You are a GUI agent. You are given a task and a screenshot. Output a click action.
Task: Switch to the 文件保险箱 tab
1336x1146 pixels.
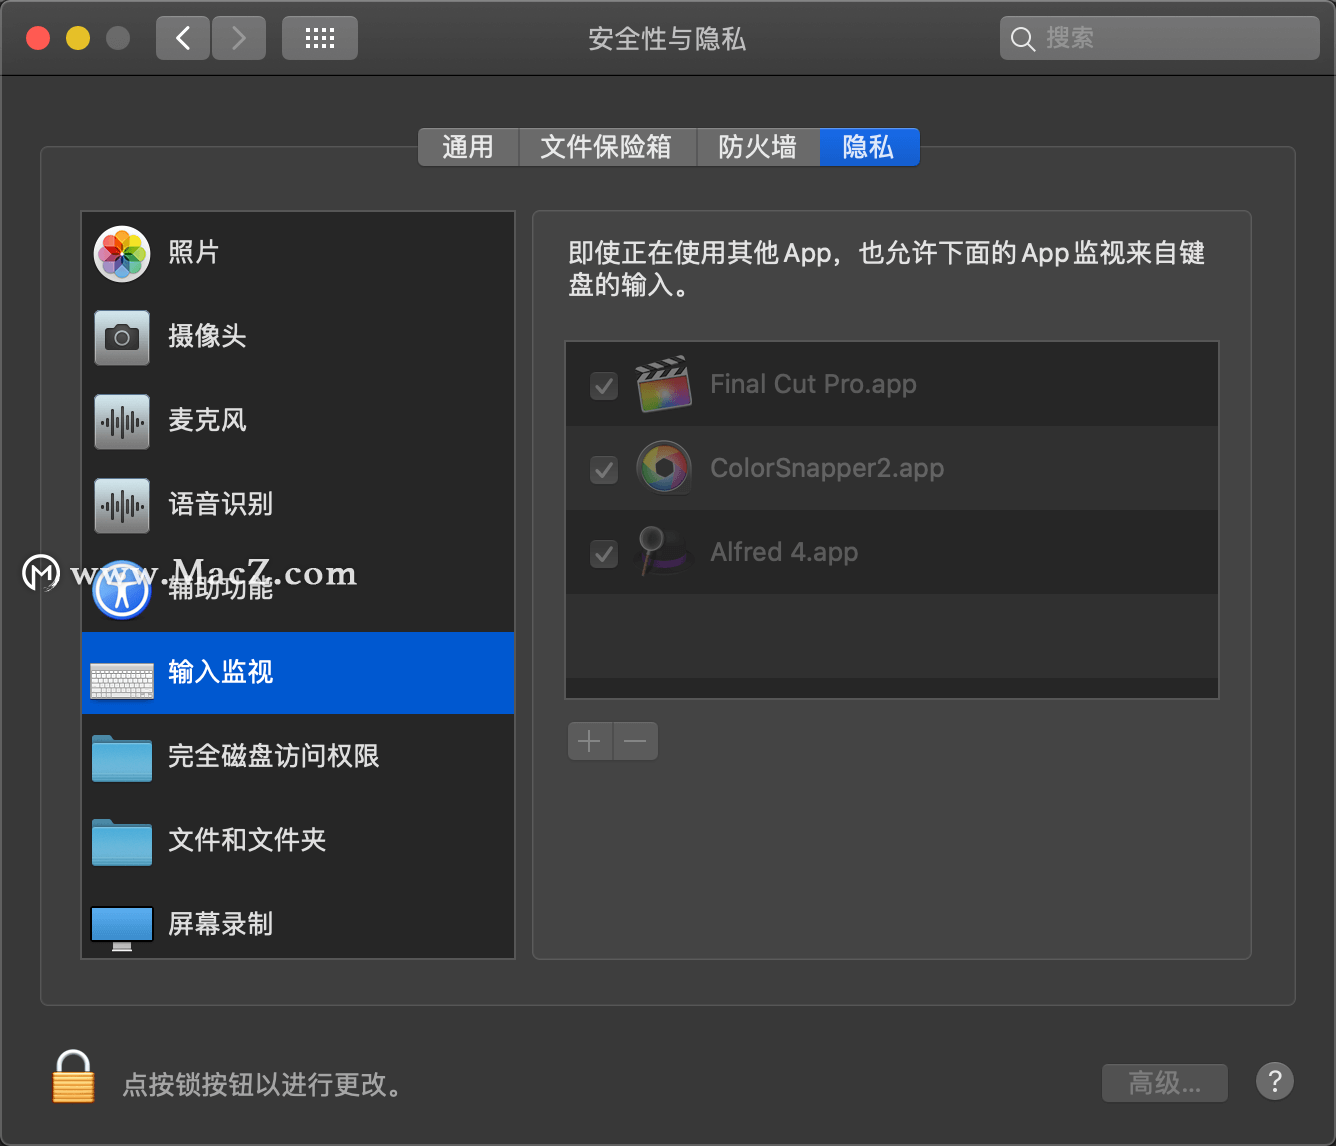click(606, 147)
